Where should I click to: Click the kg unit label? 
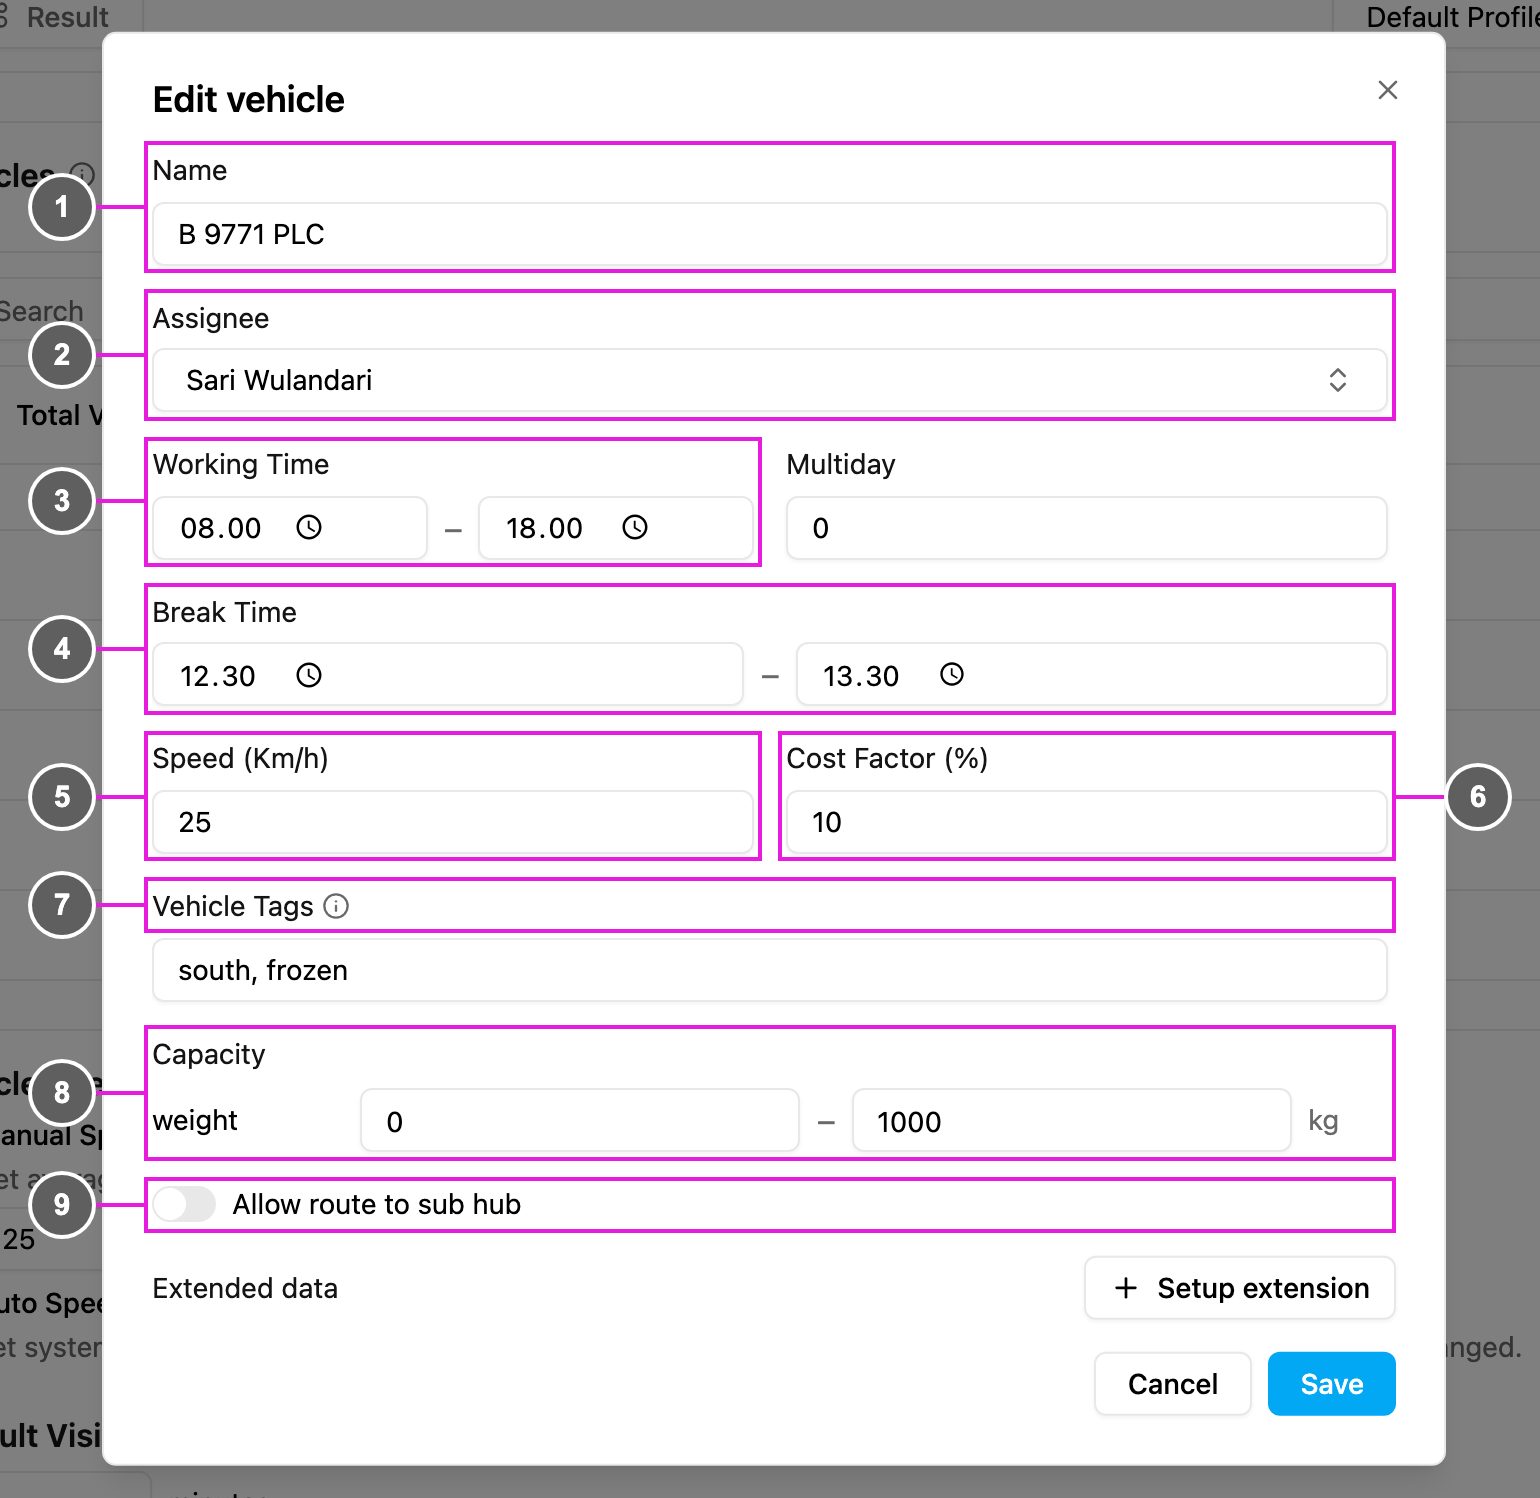1323,1121
